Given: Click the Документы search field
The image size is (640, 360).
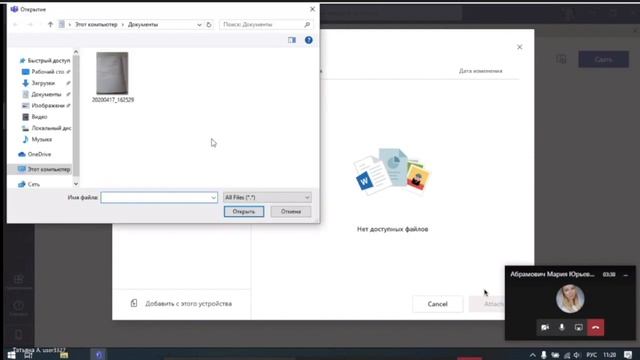Looking at the screenshot, I should tap(266, 24).
